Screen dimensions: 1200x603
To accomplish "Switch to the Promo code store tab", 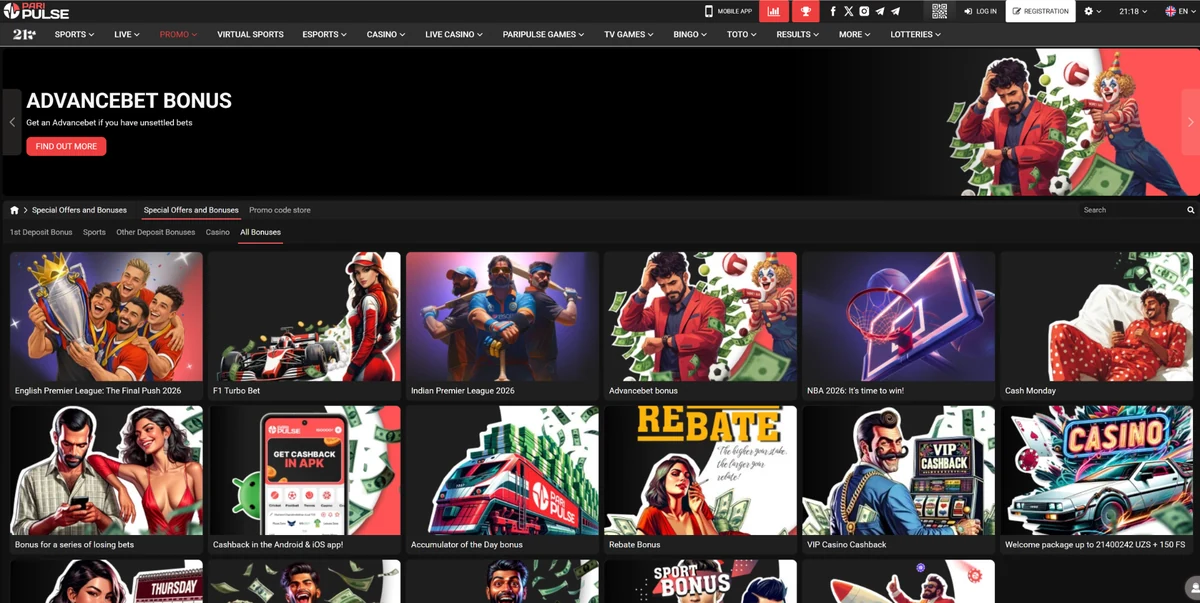I will click(x=280, y=210).
